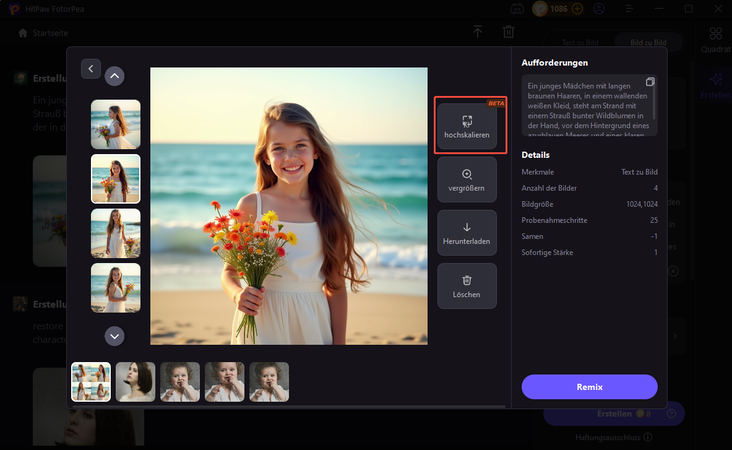Select the second highlighted beach thumbnail
This screenshot has height=450, width=732.
pyautogui.click(x=116, y=179)
